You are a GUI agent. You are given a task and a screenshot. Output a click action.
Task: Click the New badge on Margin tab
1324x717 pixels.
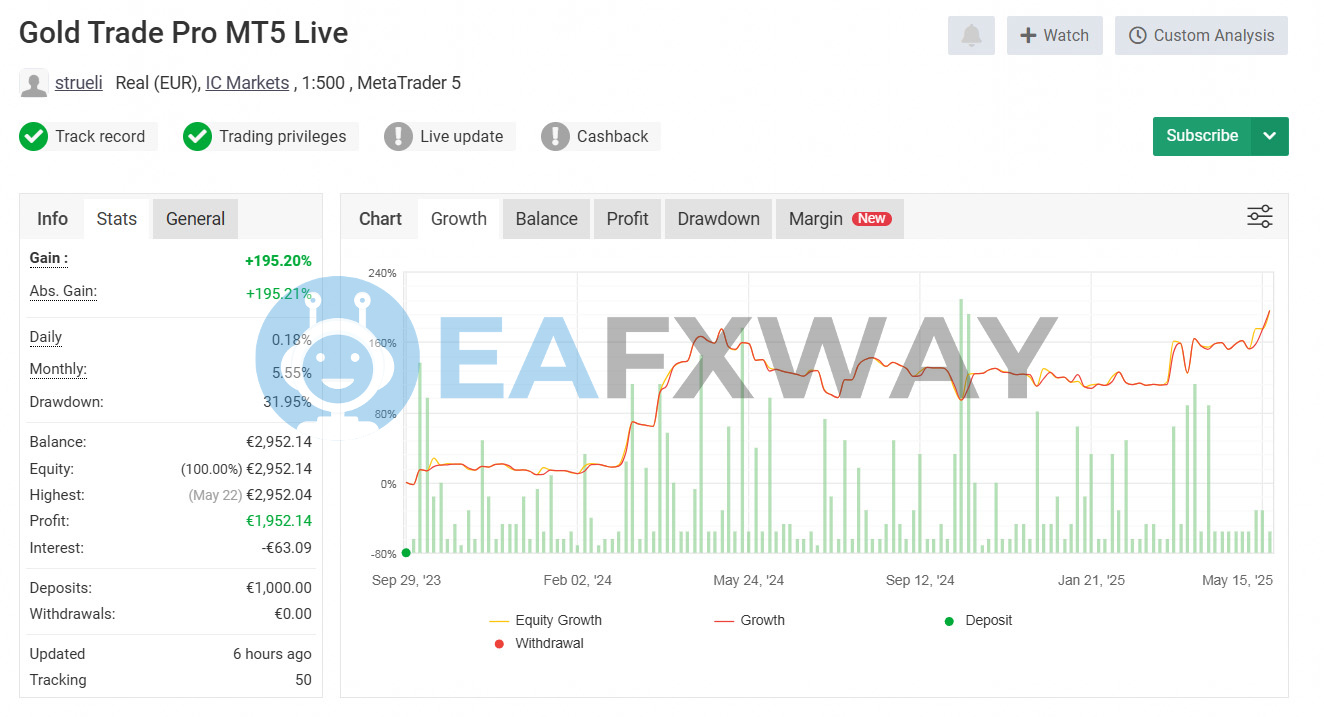pos(871,219)
